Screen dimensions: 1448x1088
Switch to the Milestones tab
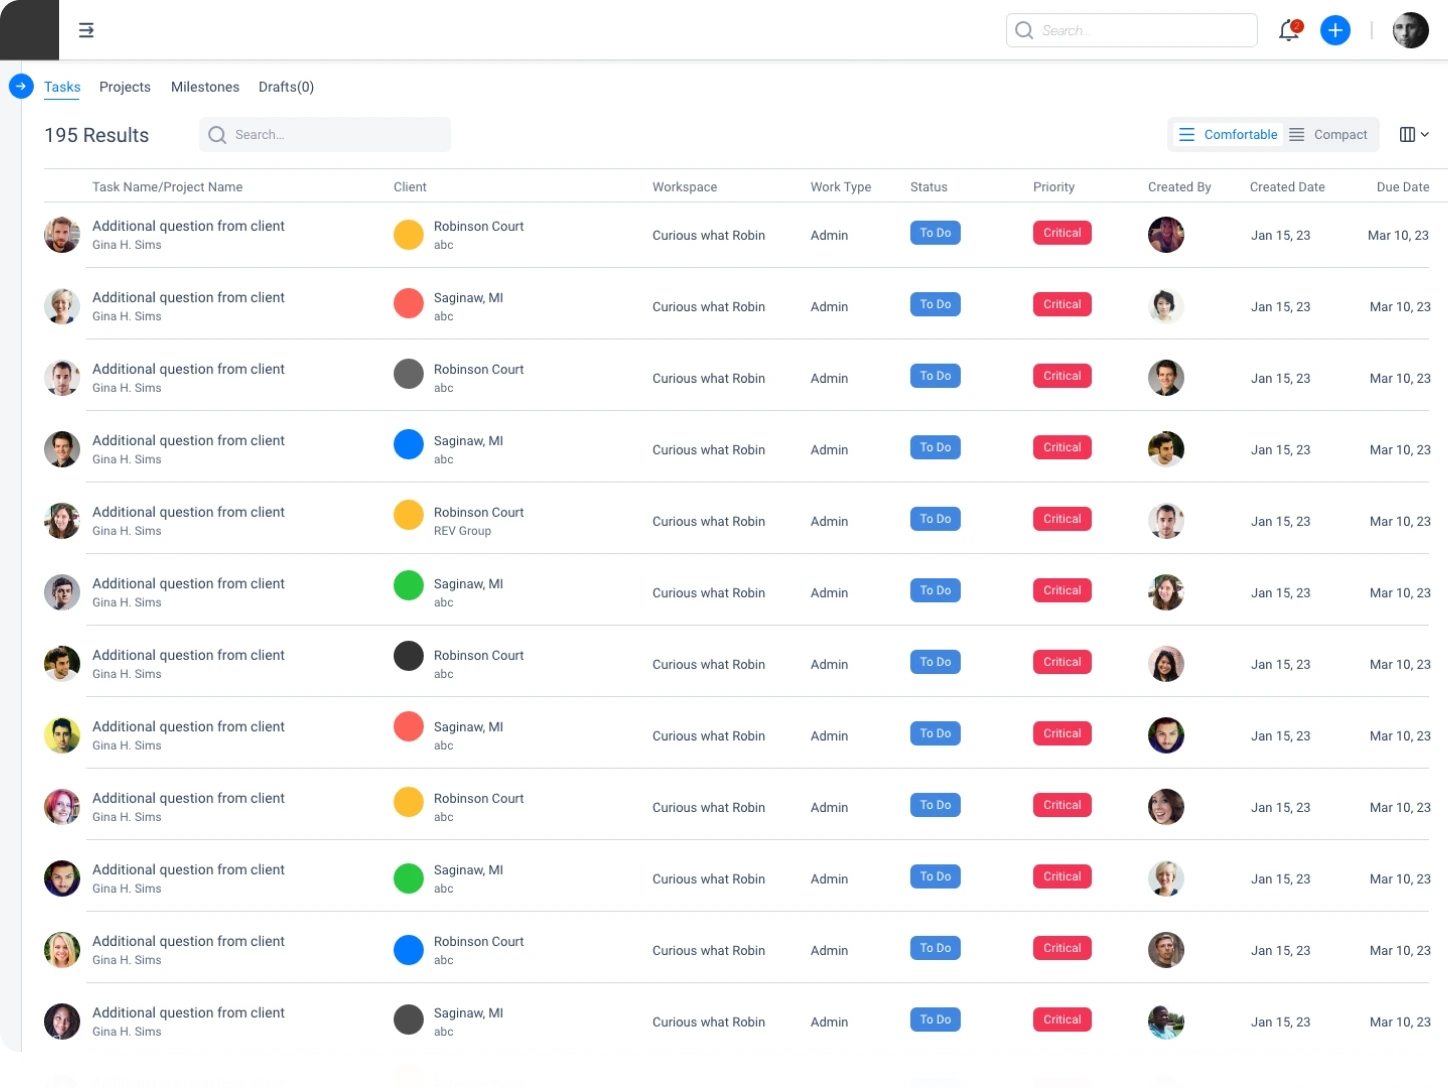tap(205, 87)
